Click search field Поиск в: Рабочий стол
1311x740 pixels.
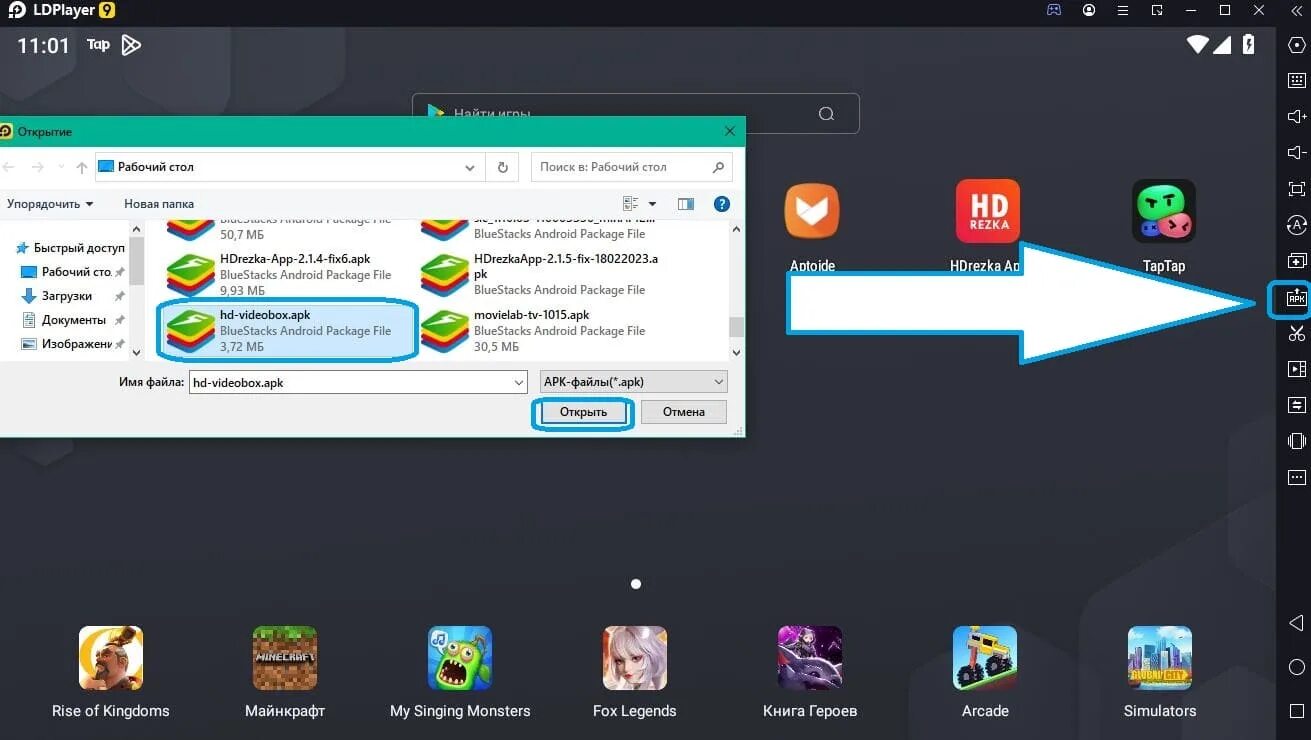point(631,167)
